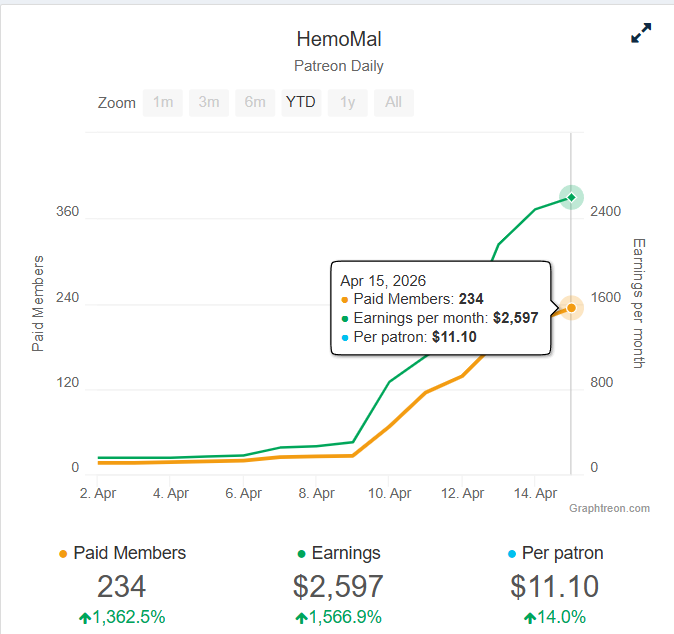Click the 14.0% growth figure

555,617
